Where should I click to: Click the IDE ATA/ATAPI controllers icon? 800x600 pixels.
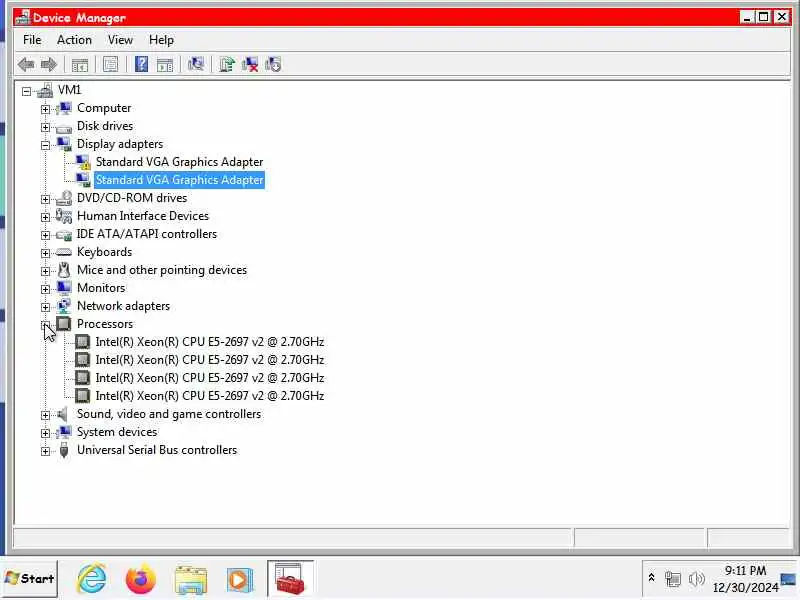click(64, 235)
